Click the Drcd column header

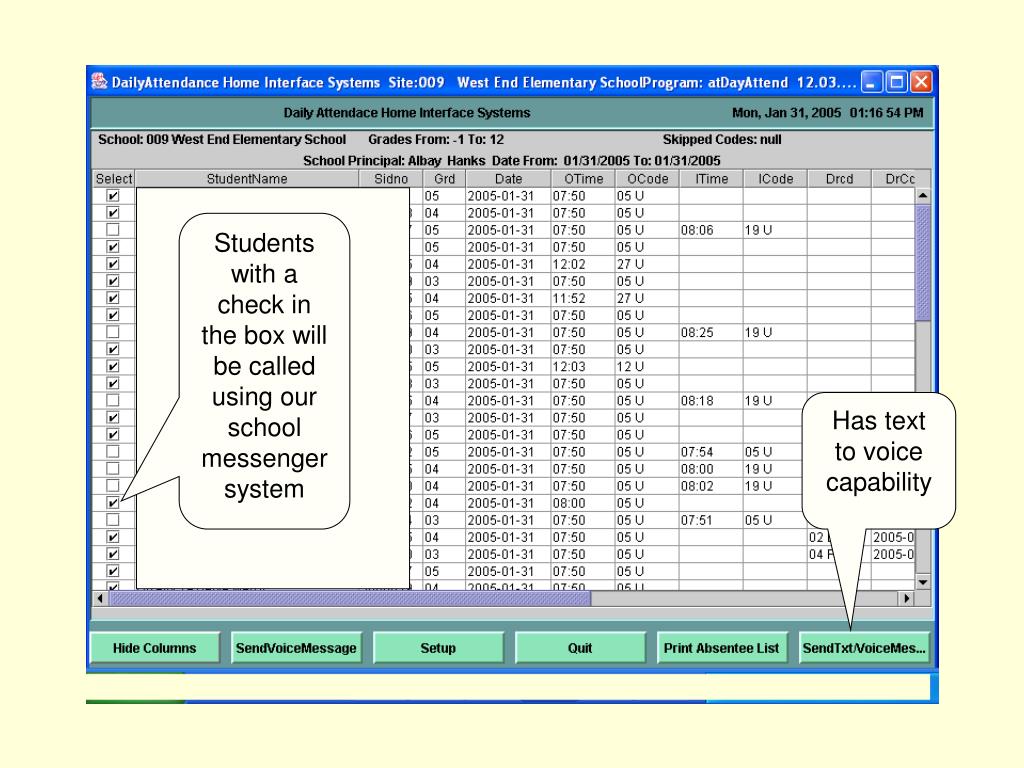[x=839, y=179]
